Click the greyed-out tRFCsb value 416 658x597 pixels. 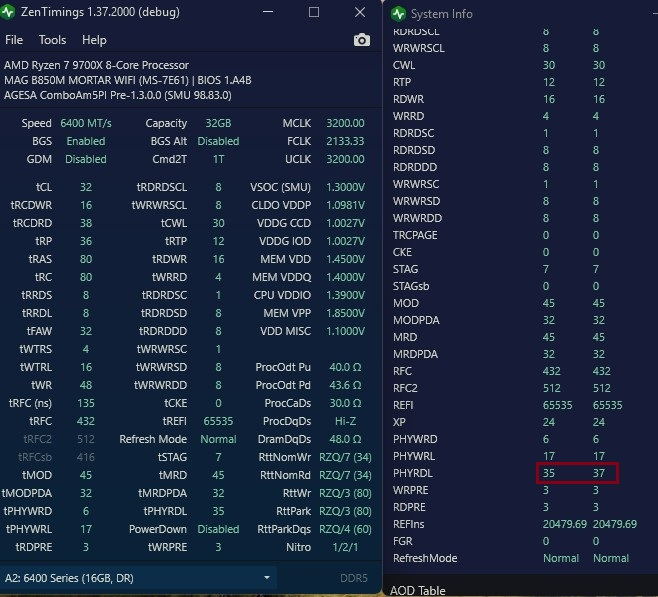(x=86, y=457)
